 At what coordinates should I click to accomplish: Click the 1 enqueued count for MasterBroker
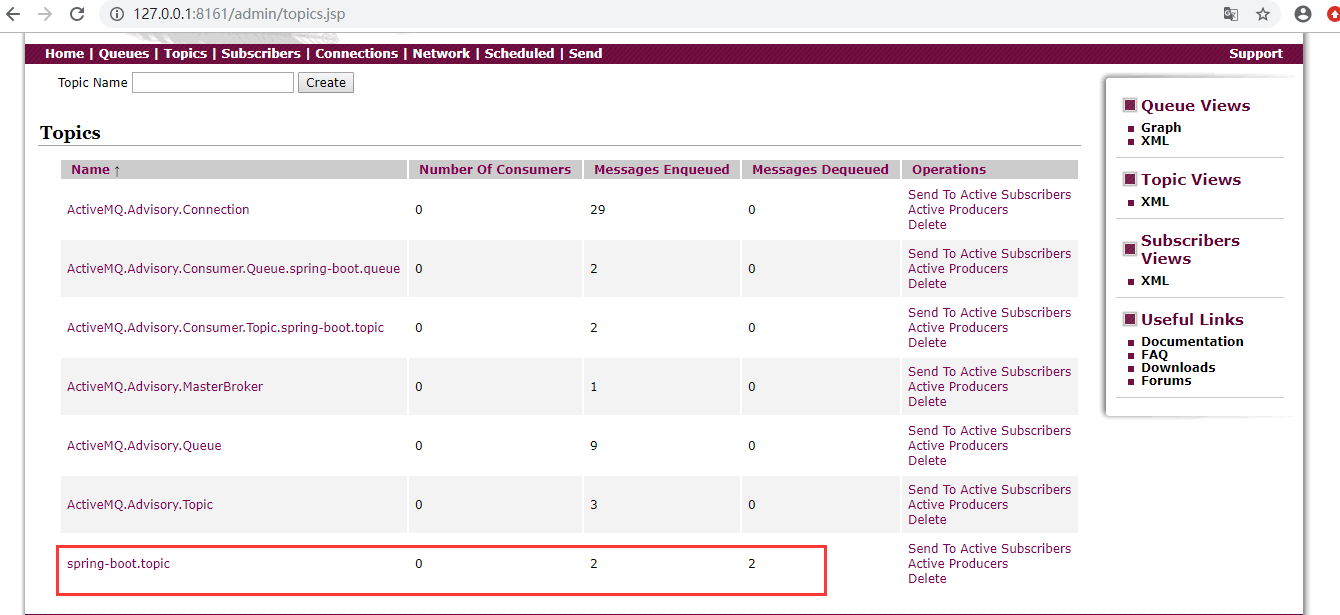(594, 387)
